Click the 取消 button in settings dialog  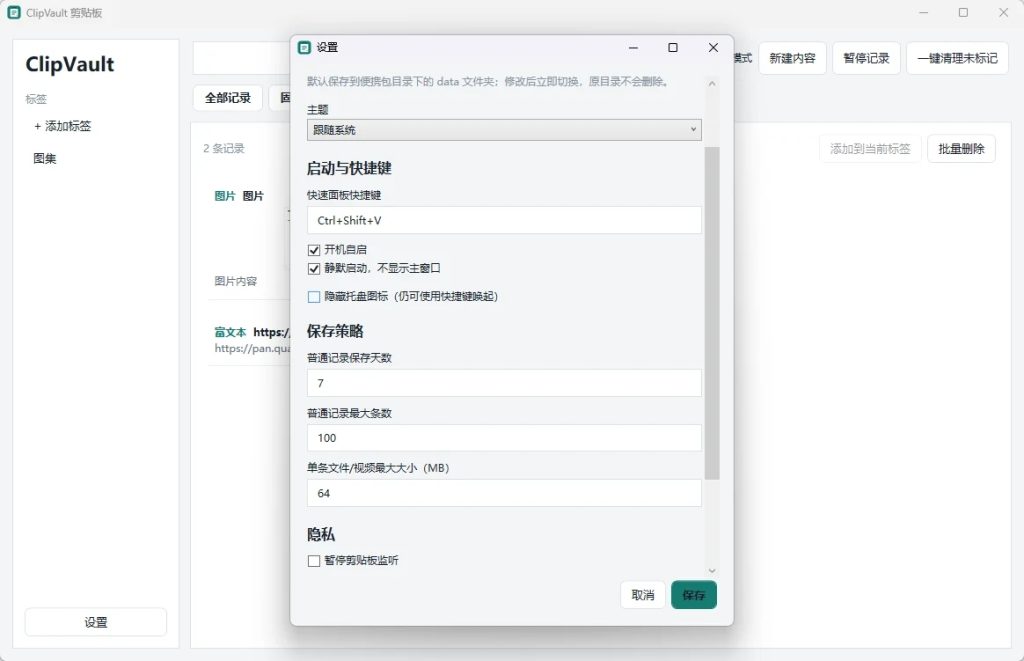coord(643,595)
